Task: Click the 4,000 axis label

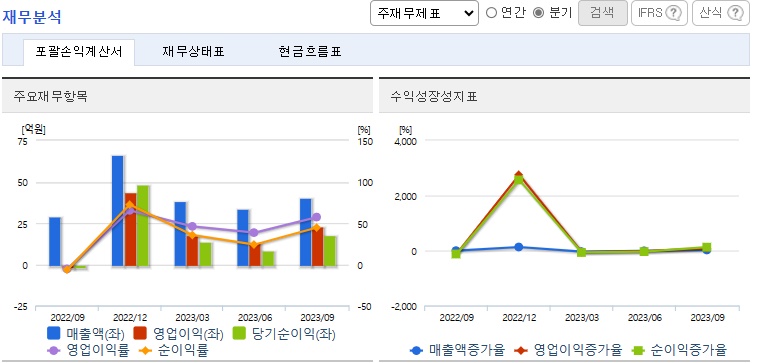Action: tap(407, 141)
